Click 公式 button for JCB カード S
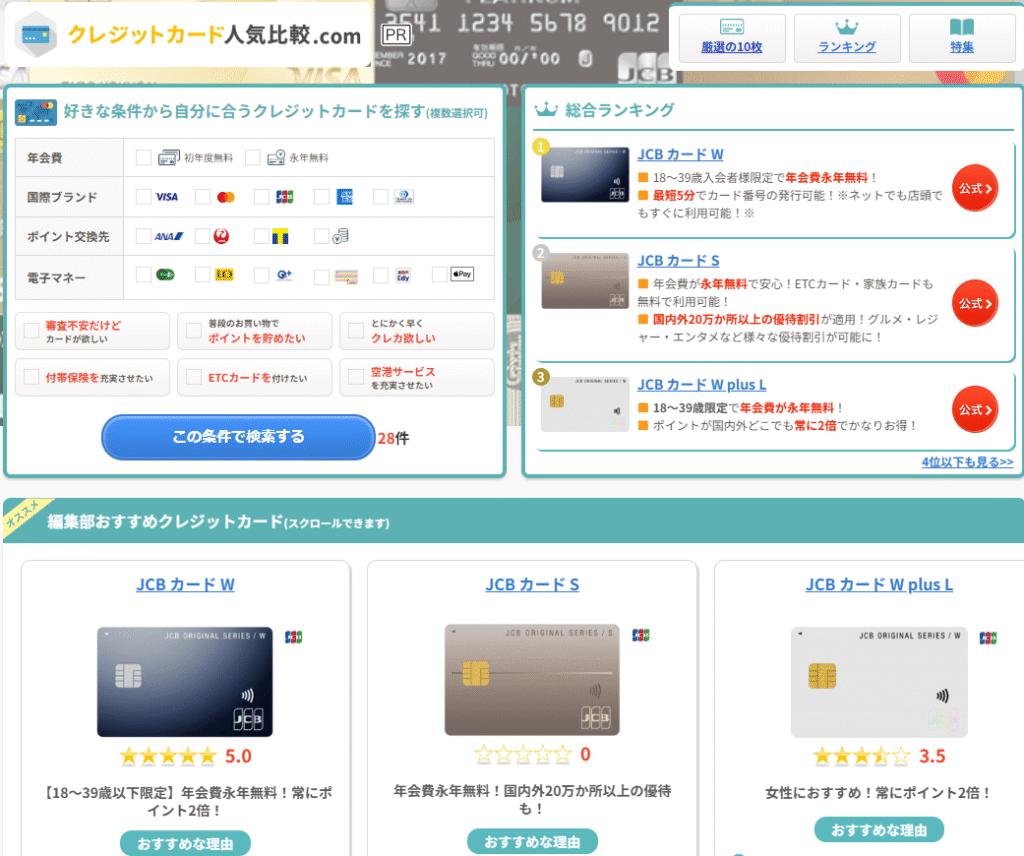Screen dimensions: 1024x856 (x=975, y=302)
